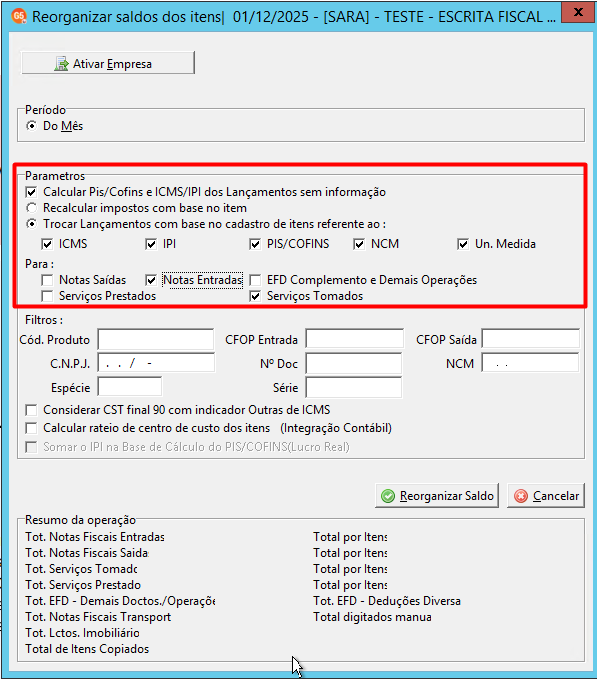Uncheck the IPI checkbox
The width and height of the screenshot is (597, 679).
click(x=151, y=244)
